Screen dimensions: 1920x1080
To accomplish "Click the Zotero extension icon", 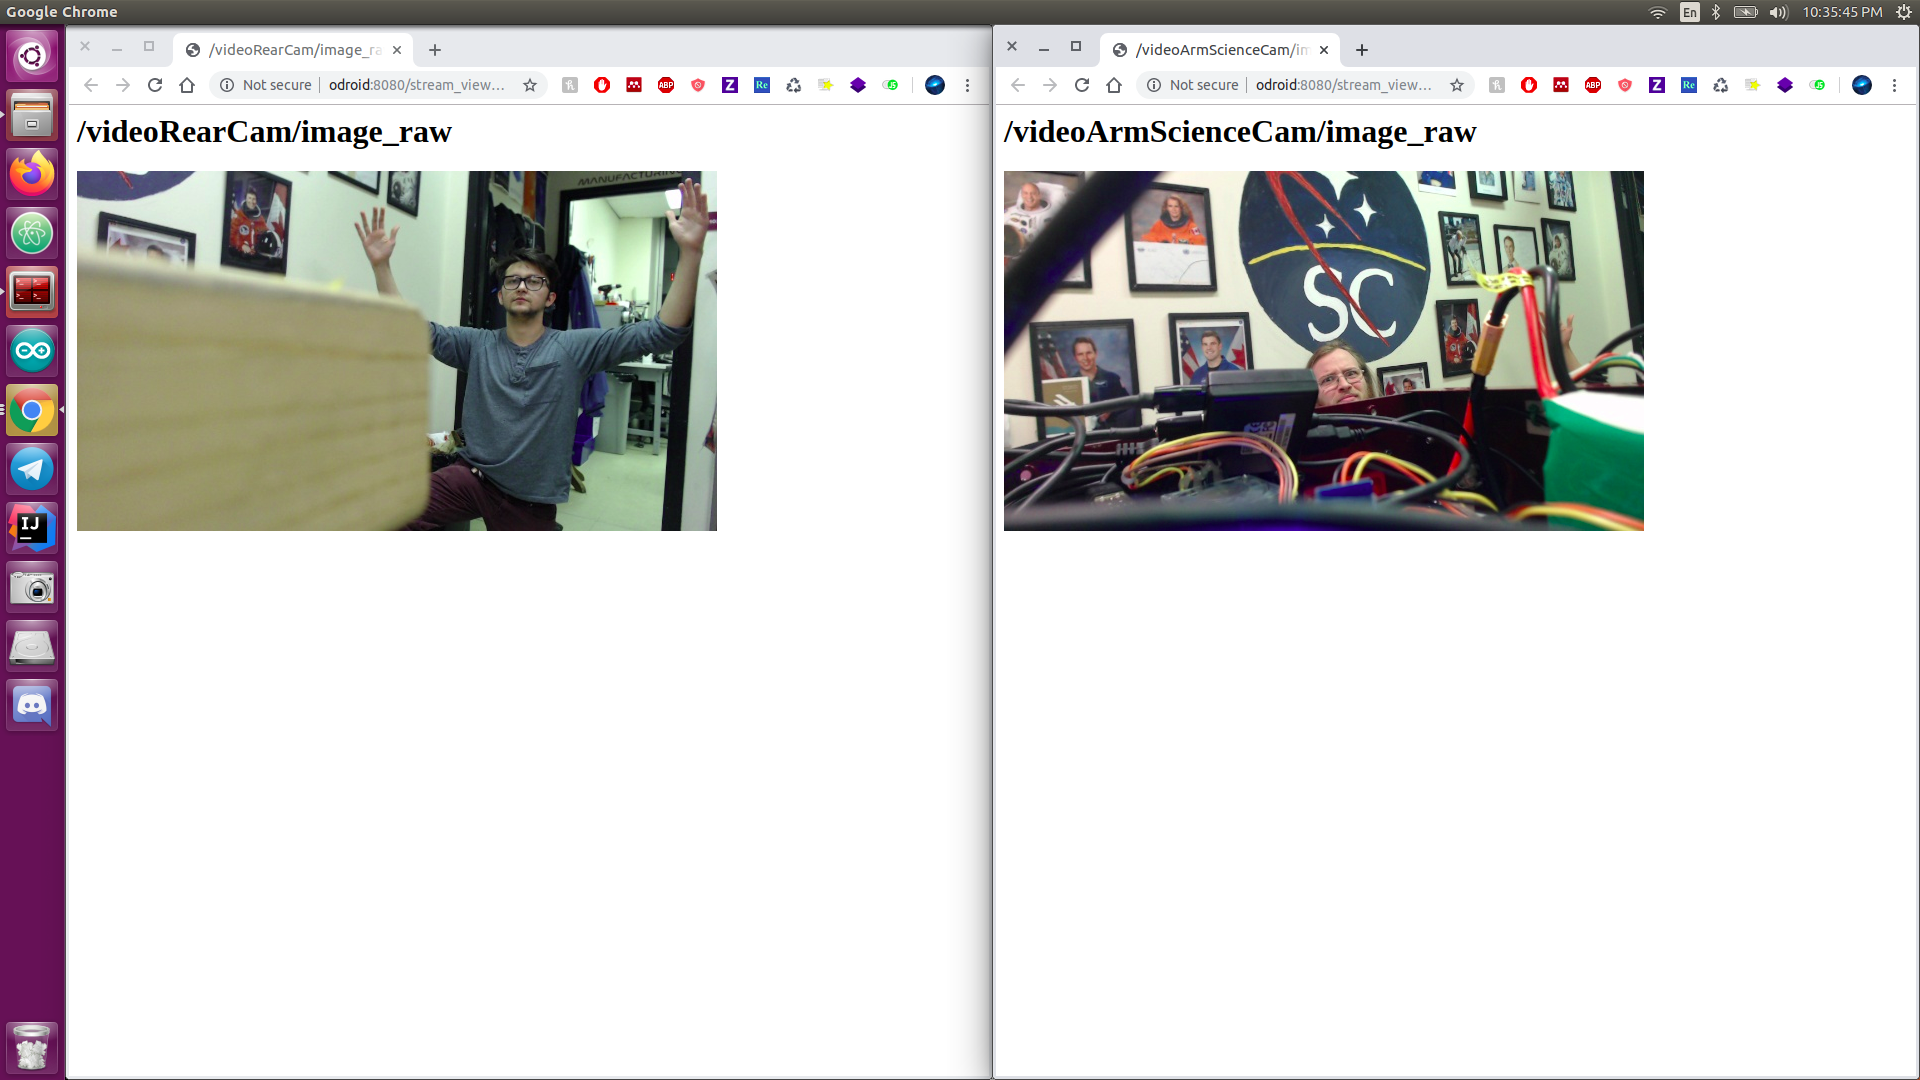I will [729, 85].
